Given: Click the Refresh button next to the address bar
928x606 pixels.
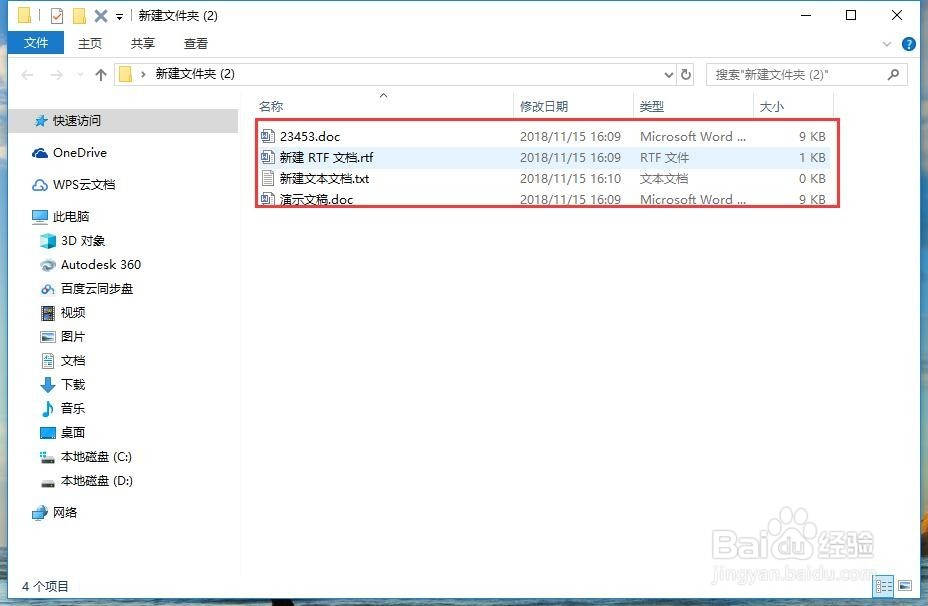Looking at the screenshot, I should 686,75.
